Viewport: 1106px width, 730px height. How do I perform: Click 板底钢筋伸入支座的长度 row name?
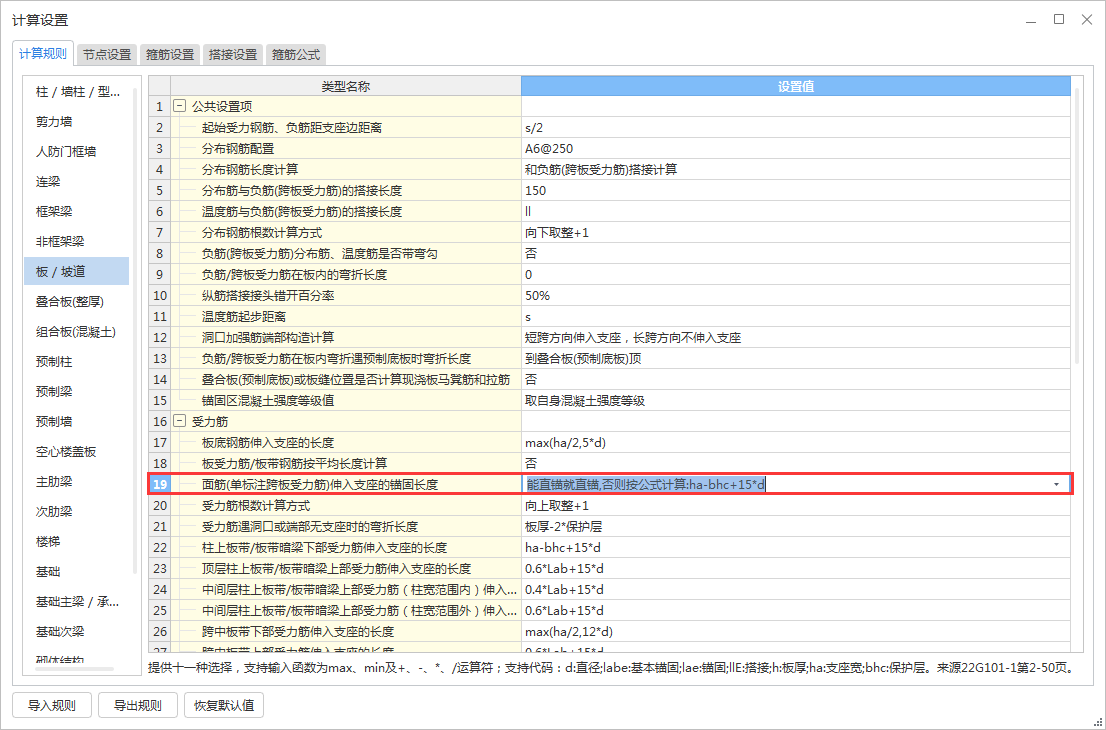click(267, 443)
